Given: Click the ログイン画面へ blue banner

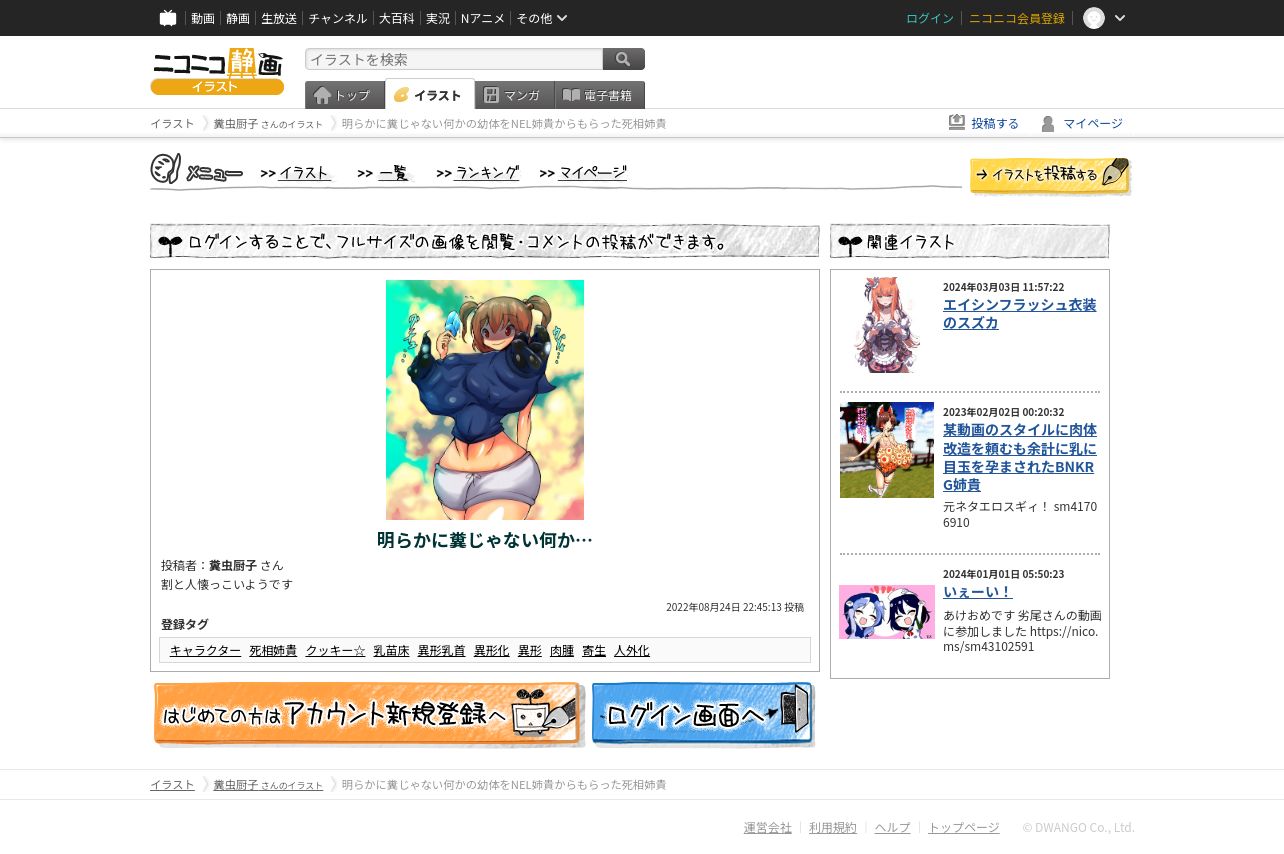Looking at the screenshot, I should pyautogui.click(x=703, y=714).
